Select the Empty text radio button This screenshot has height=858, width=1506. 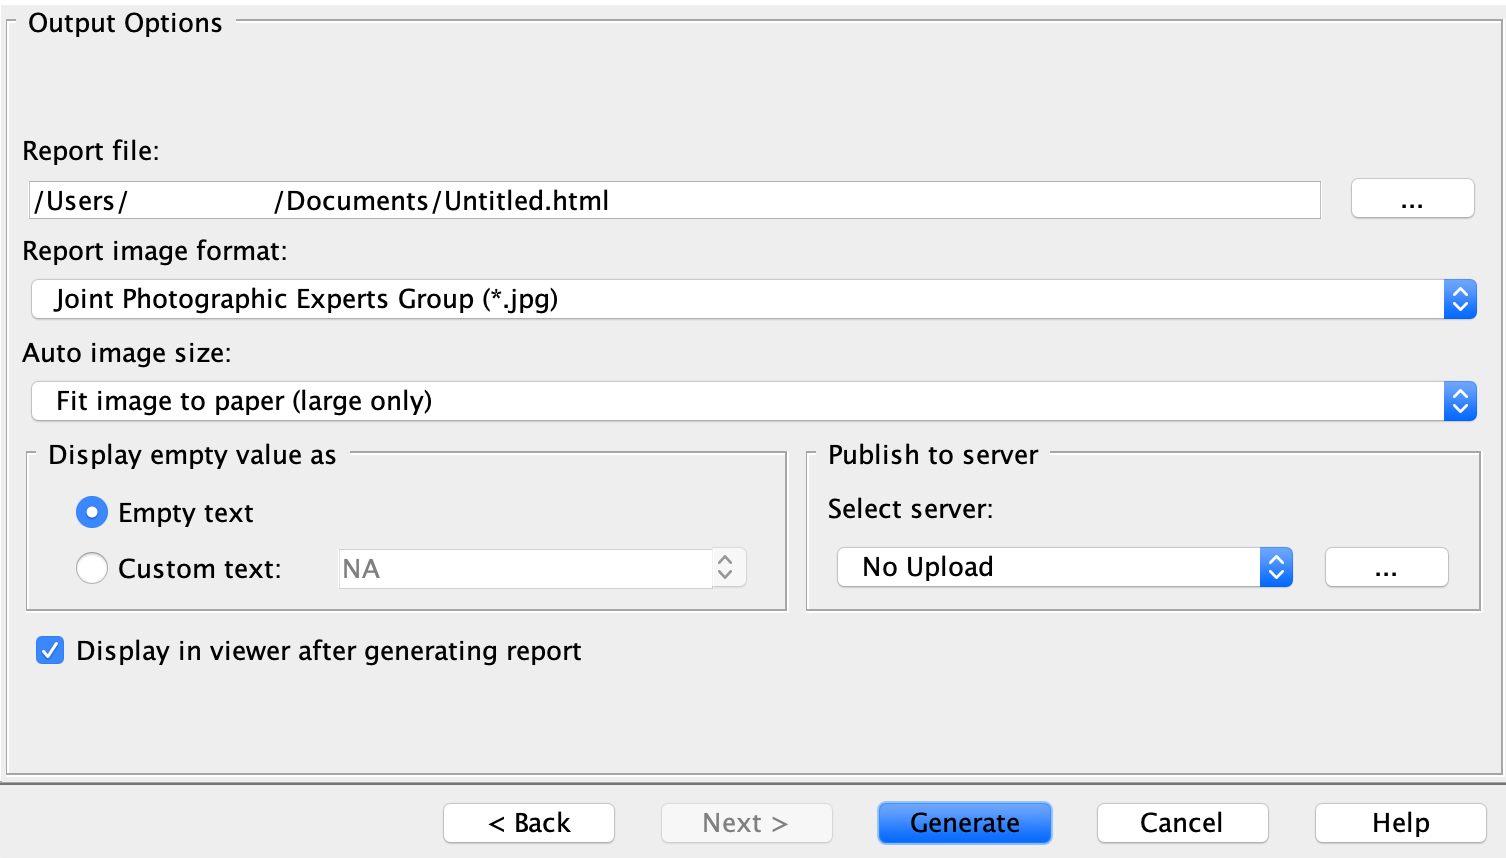[x=92, y=513]
